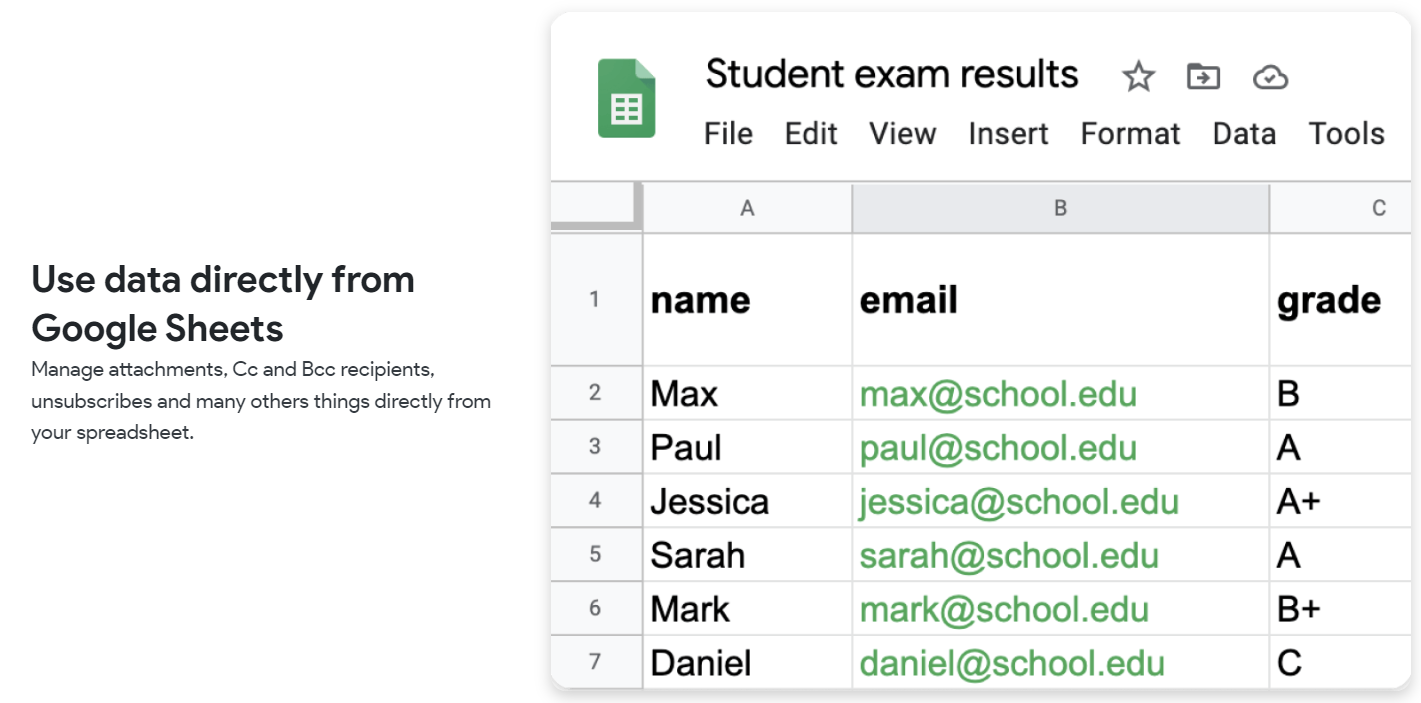Open the View menu

click(x=902, y=134)
